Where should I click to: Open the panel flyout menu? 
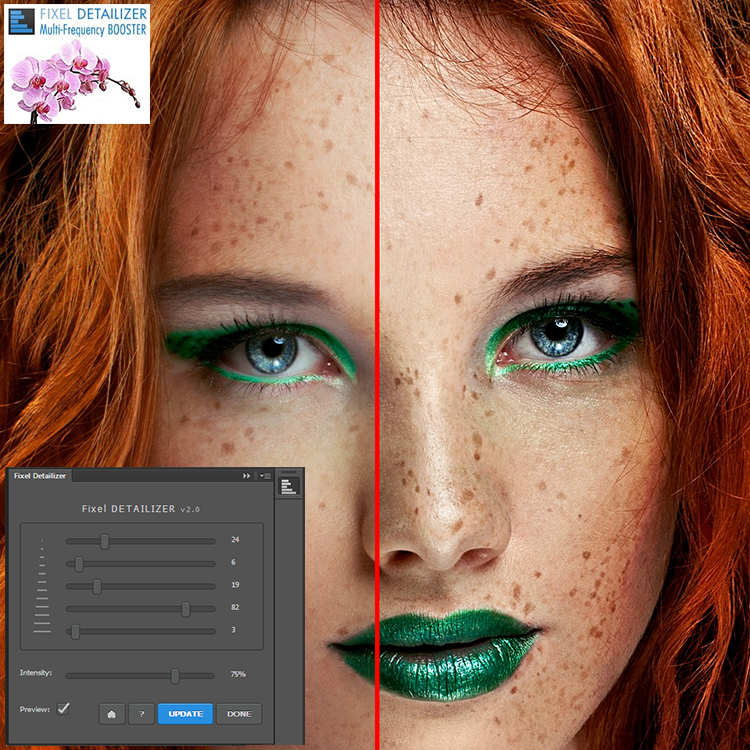point(264,476)
